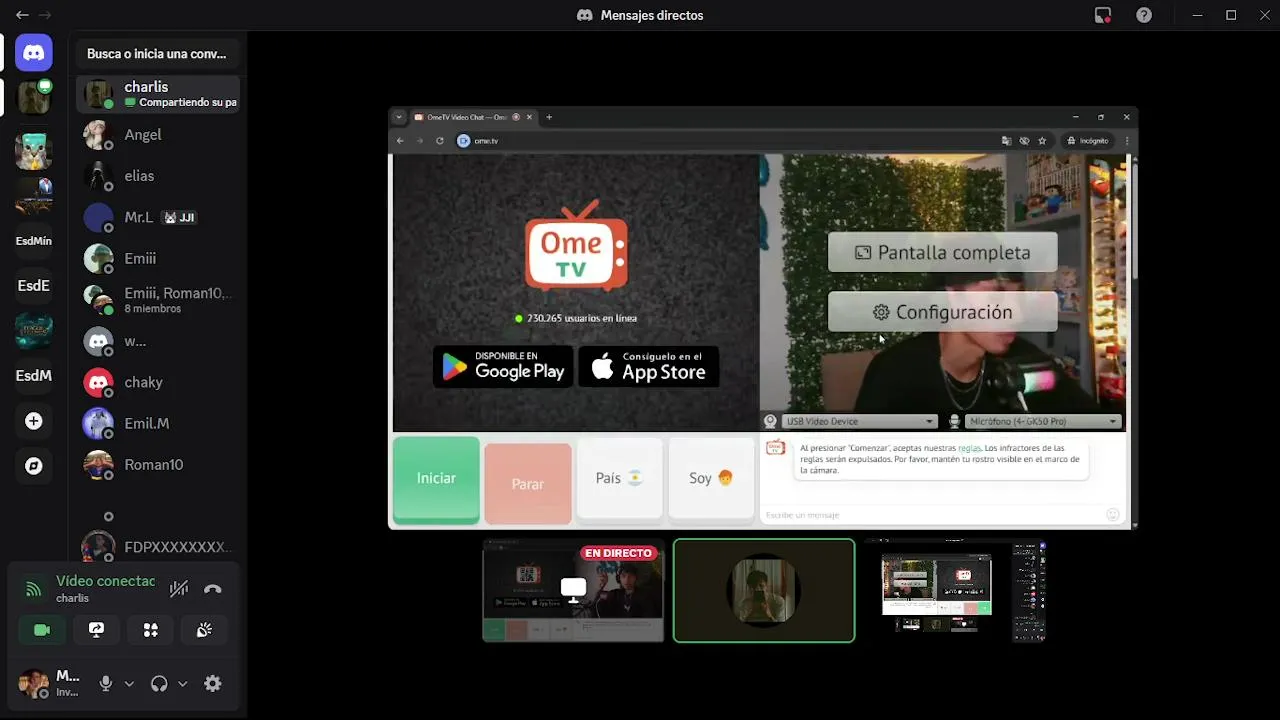Open the elias direct message
The width and height of the screenshot is (1280, 720).
click(x=158, y=176)
